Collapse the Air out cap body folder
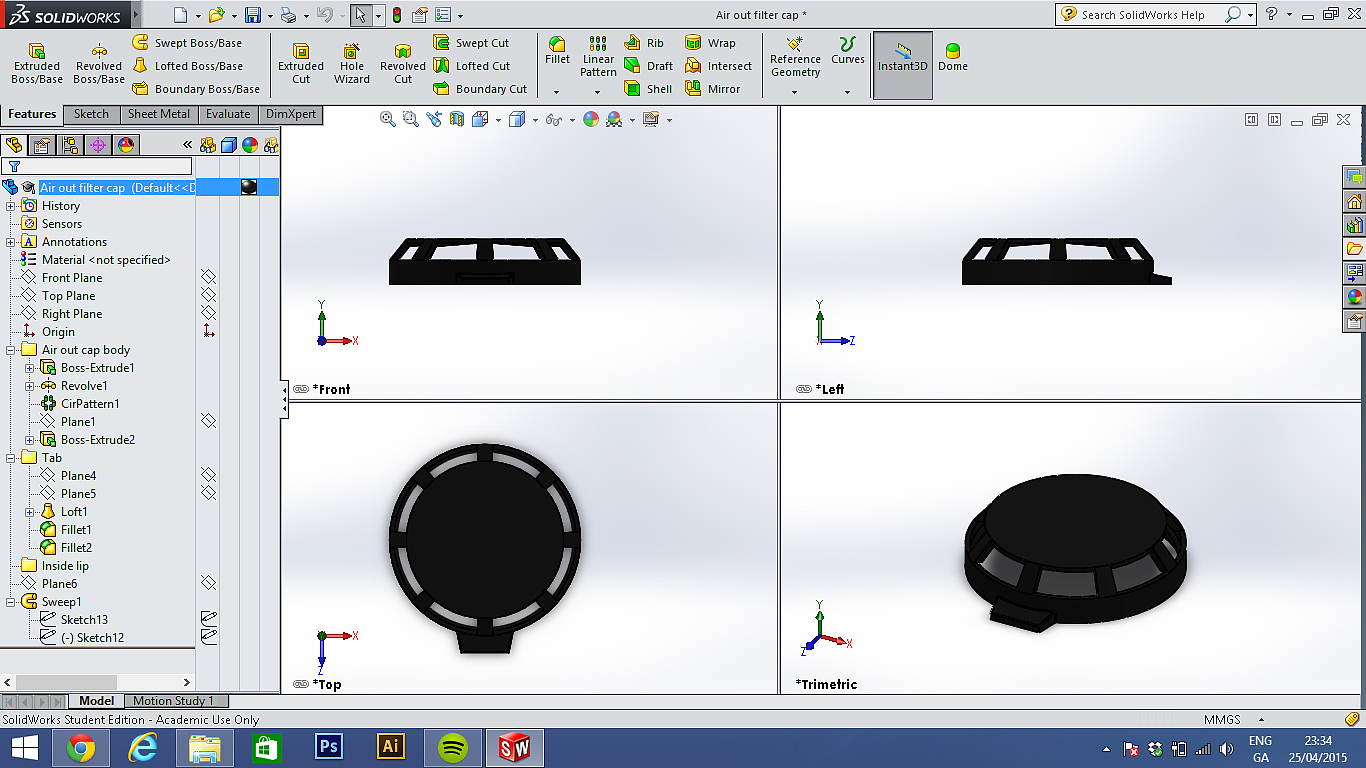 (11, 350)
